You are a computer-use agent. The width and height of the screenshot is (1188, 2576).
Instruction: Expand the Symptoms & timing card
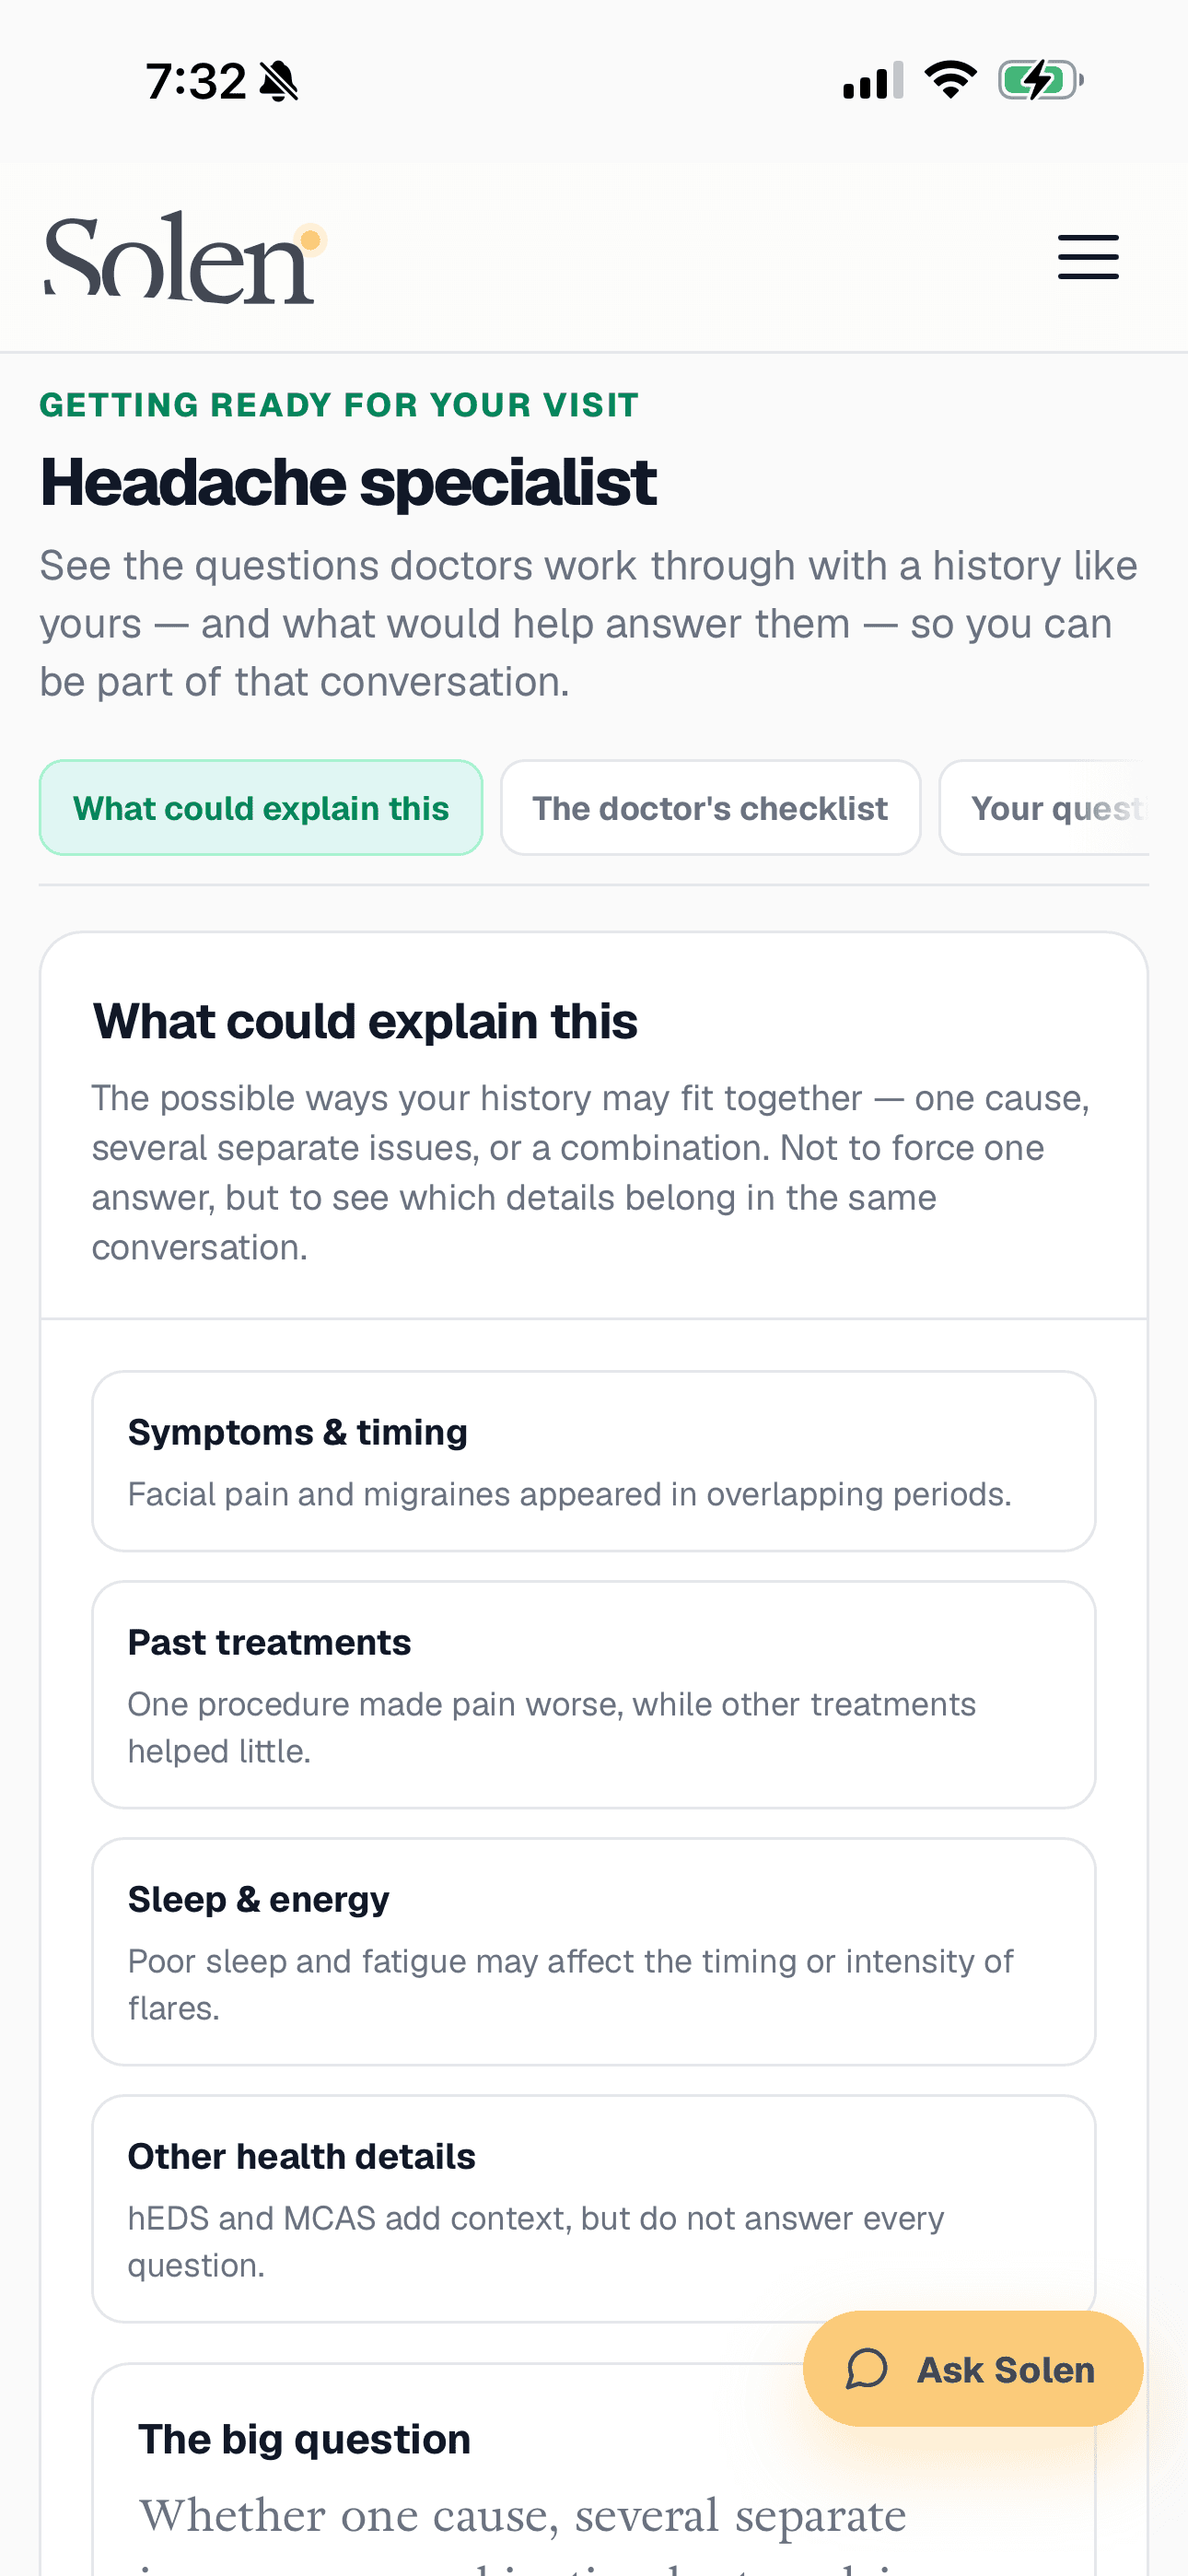click(x=594, y=1461)
